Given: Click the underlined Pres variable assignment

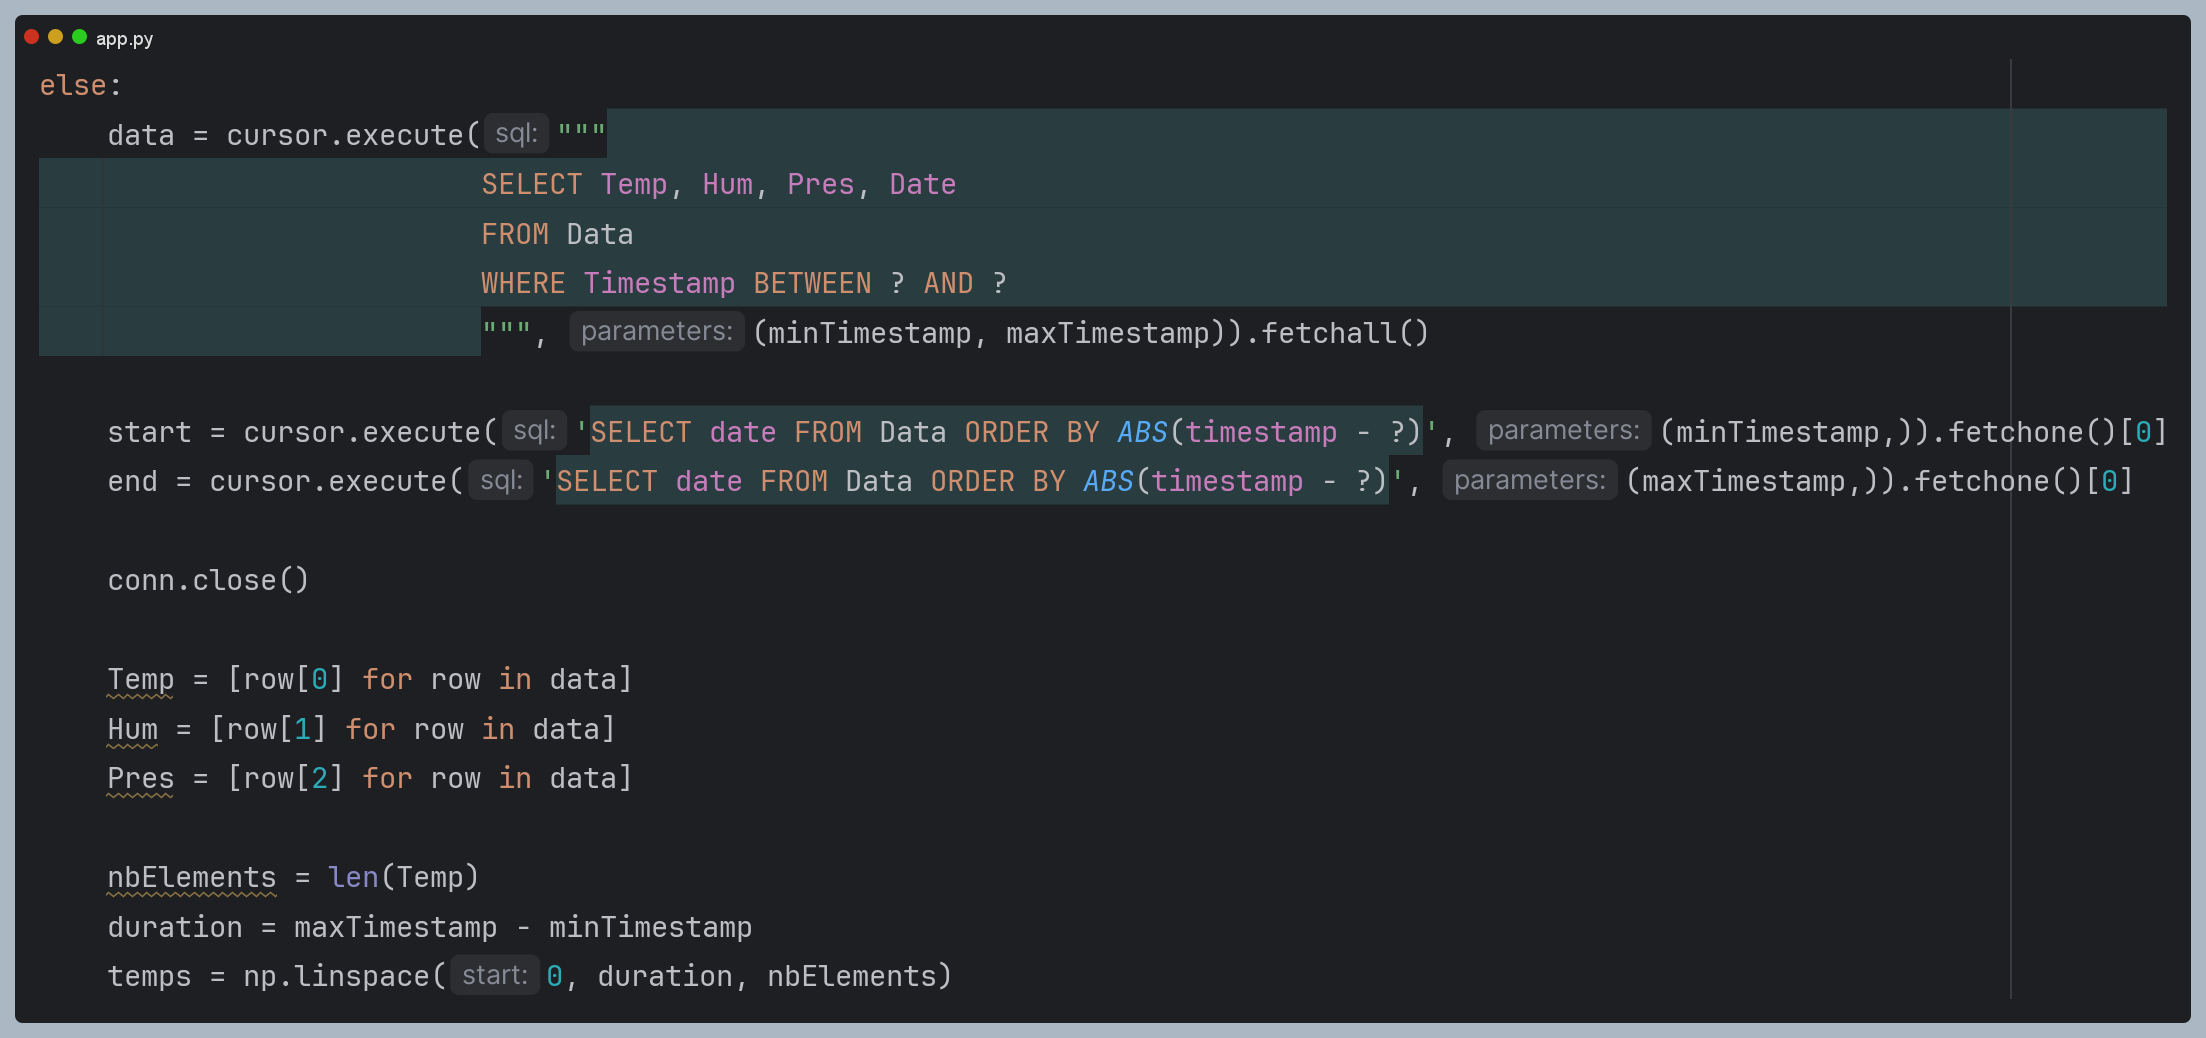Looking at the screenshot, I should coord(140,779).
